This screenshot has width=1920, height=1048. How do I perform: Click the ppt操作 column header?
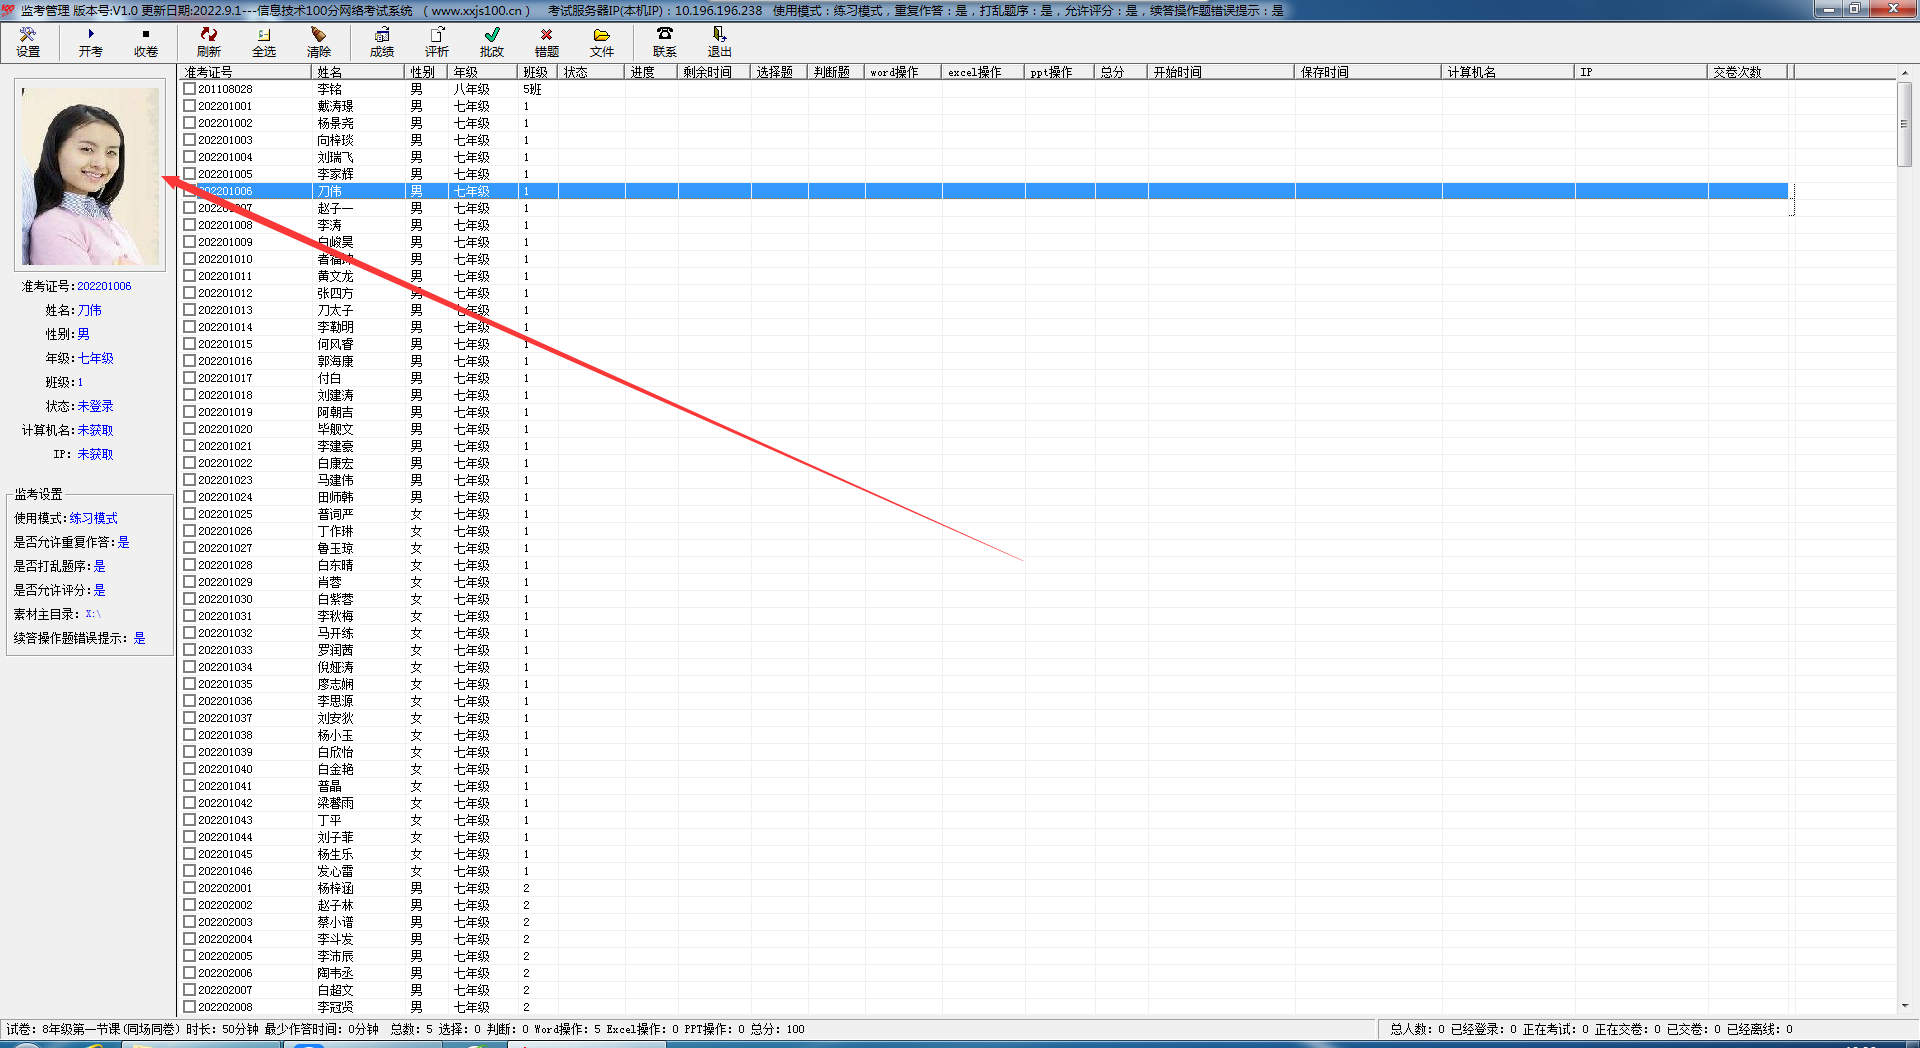tap(1059, 72)
